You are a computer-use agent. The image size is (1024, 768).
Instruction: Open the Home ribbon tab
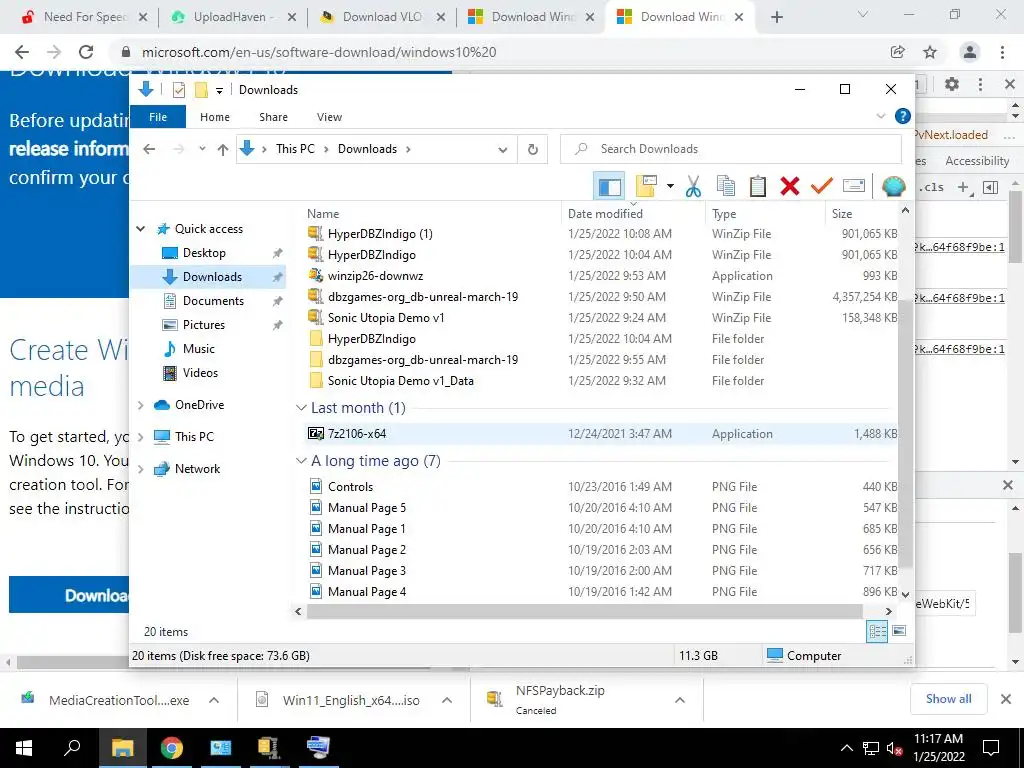click(x=215, y=117)
